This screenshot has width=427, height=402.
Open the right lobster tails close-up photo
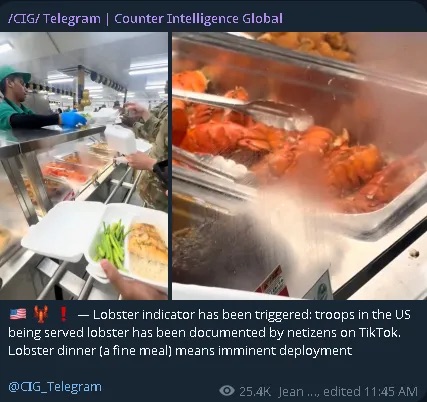pos(299,166)
